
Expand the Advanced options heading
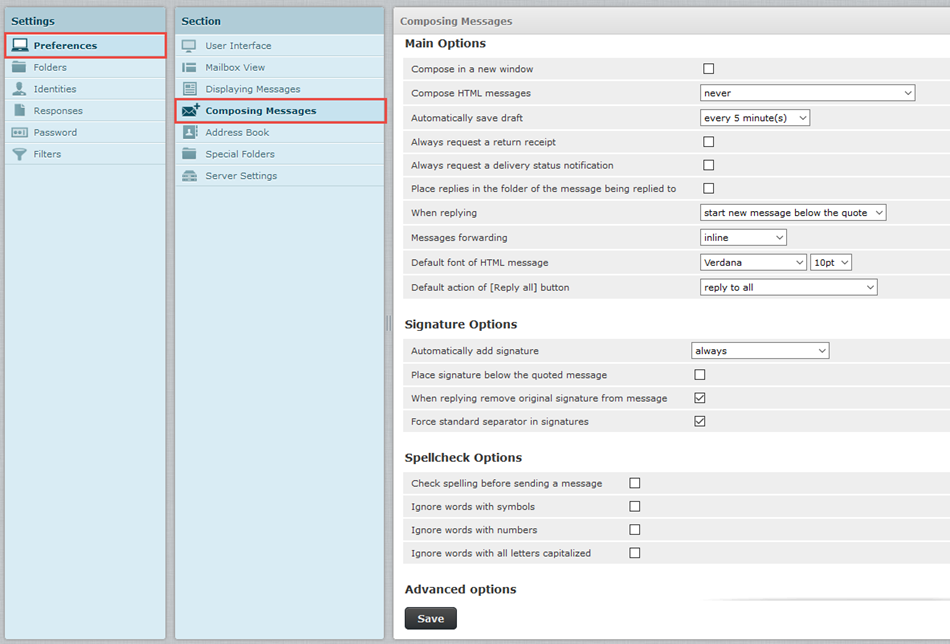click(x=460, y=589)
